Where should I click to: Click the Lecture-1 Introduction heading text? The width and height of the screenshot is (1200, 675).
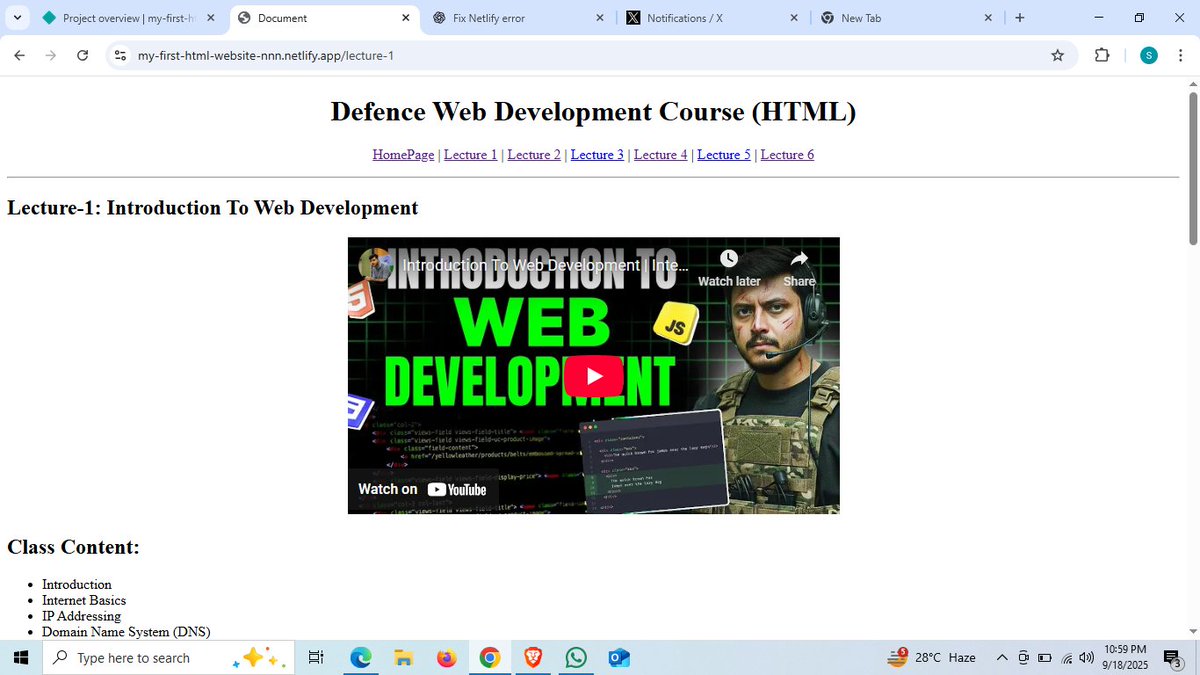(x=212, y=208)
